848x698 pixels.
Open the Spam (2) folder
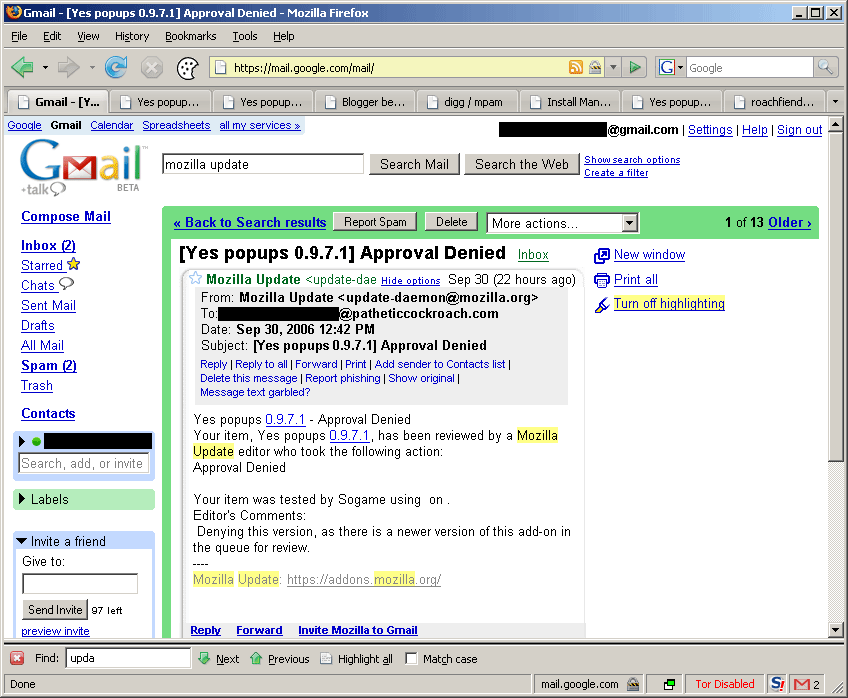tap(49, 365)
